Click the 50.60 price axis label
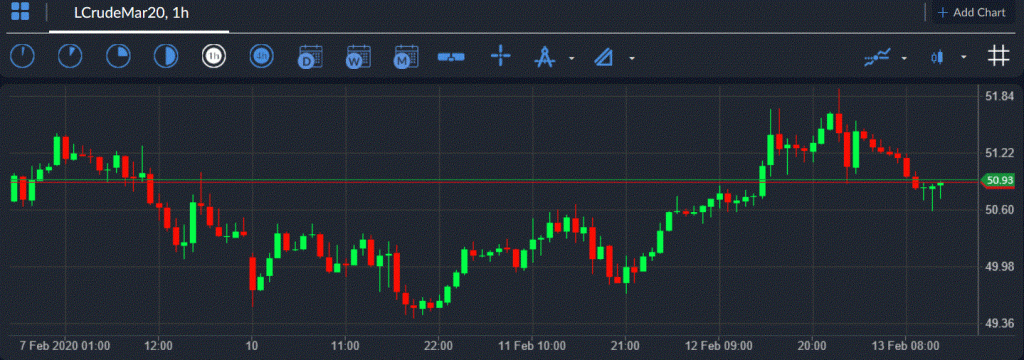 coord(999,209)
